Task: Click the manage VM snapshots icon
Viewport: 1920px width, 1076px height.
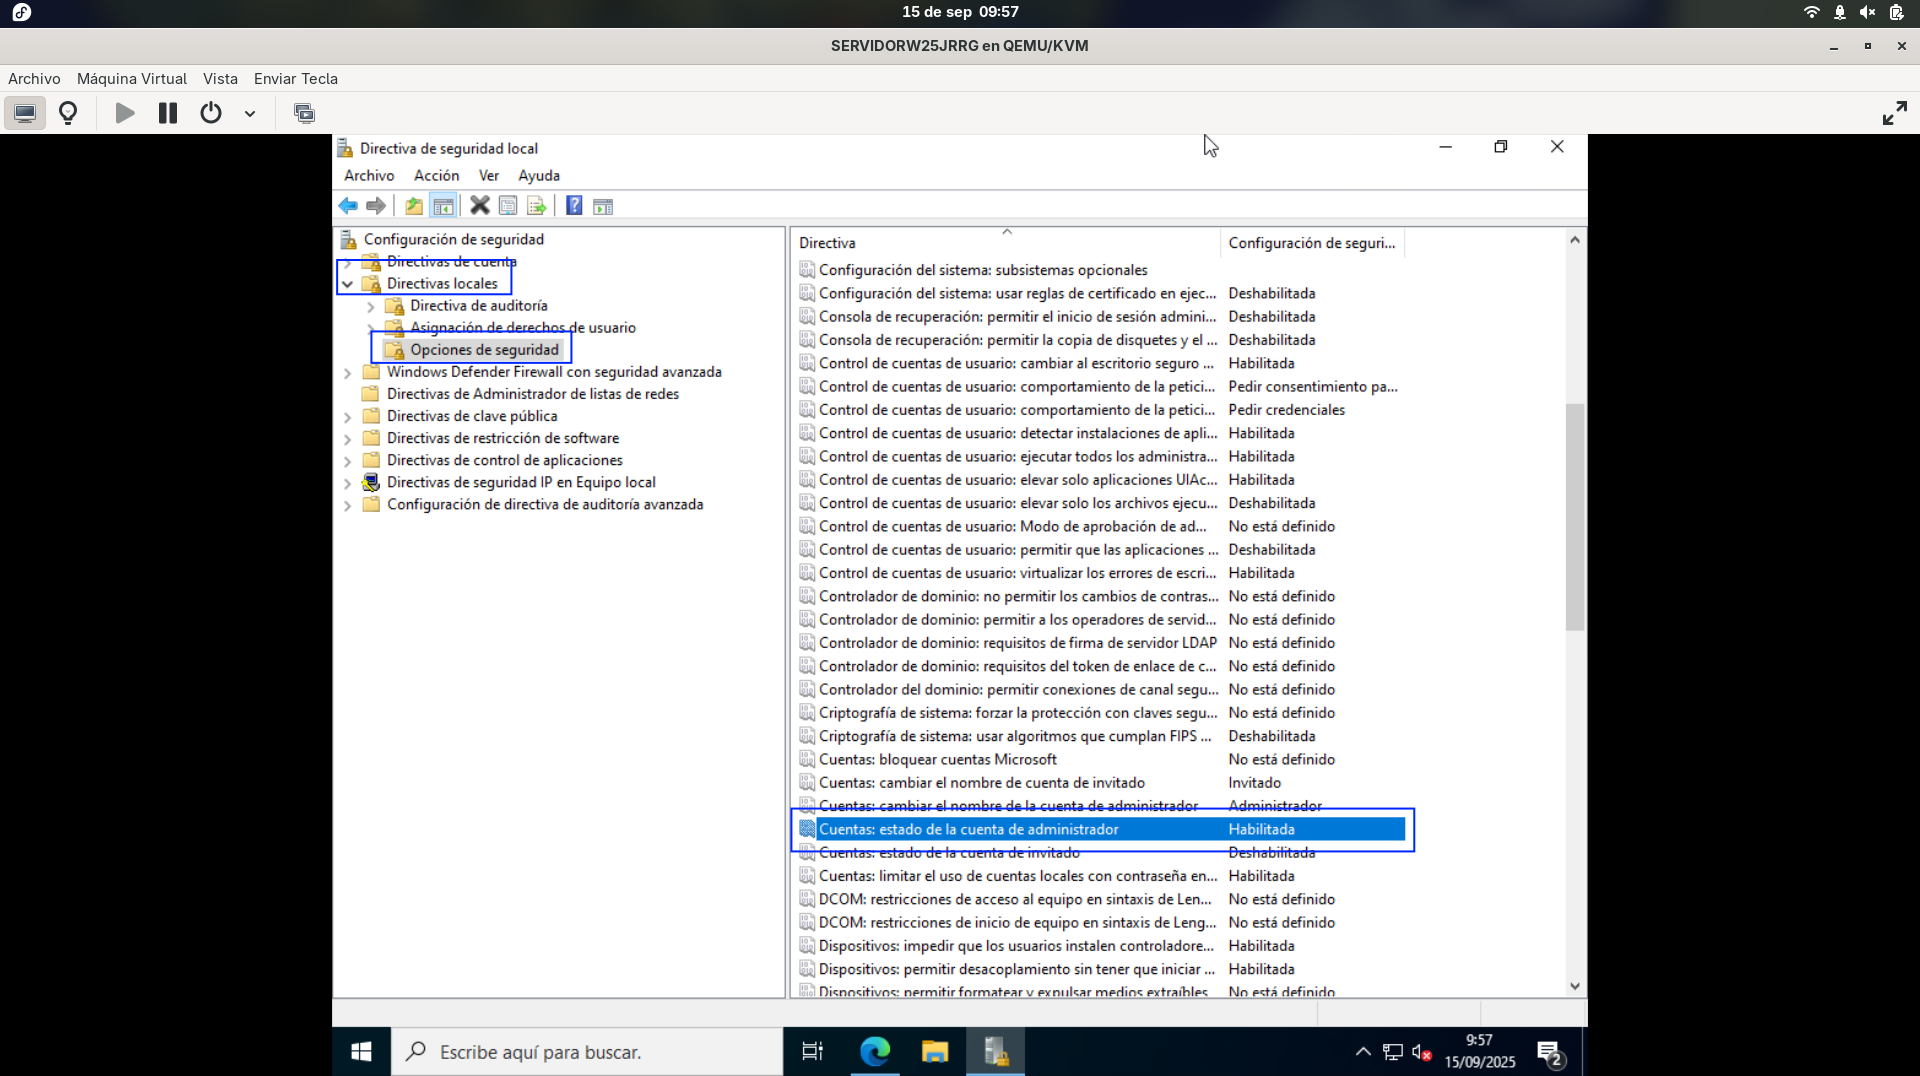Action: 304,113
